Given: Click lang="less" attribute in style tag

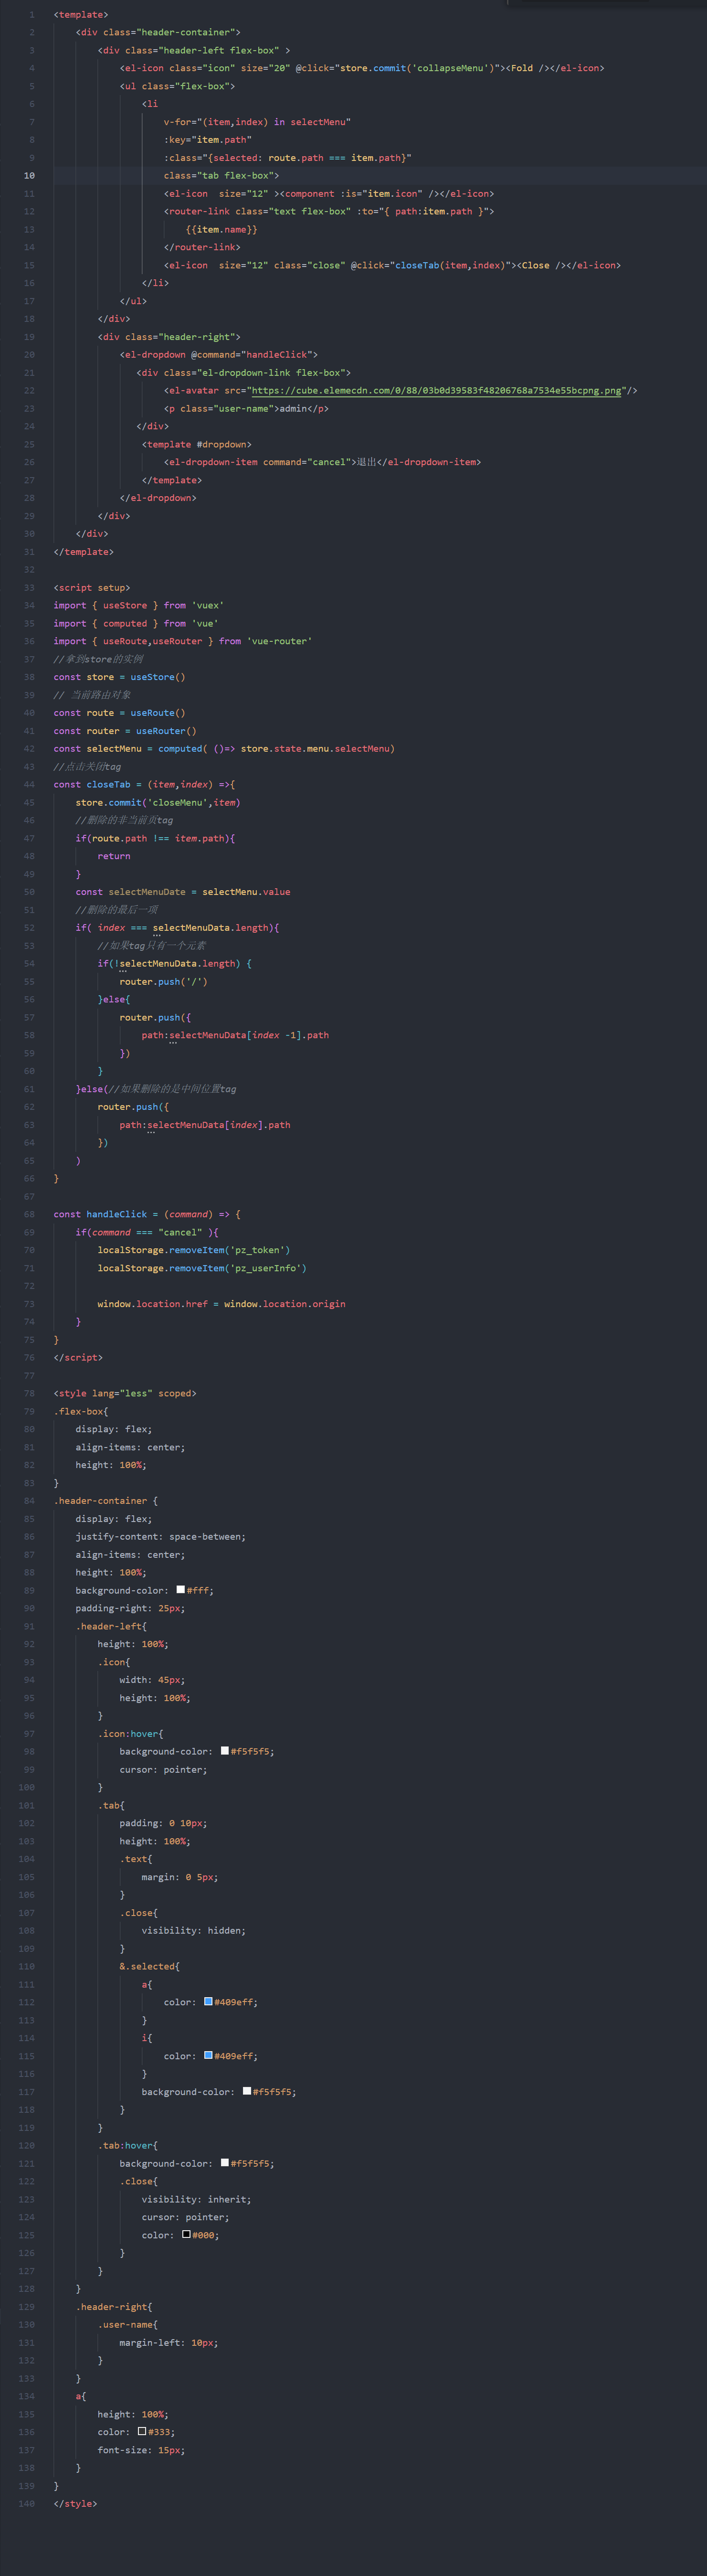Looking at the screenshot, I should tap(122, 1393).
